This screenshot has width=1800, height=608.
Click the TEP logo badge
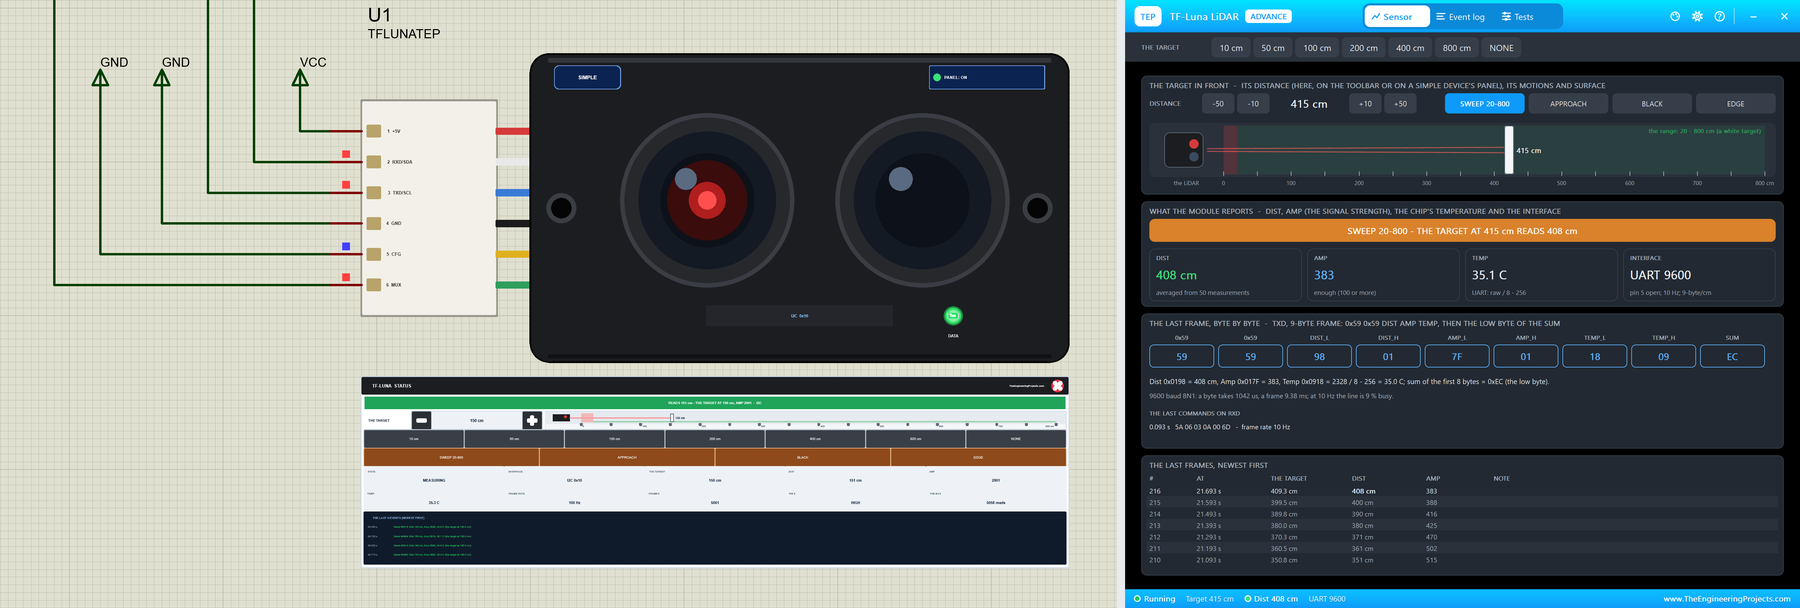point(1148,17)
